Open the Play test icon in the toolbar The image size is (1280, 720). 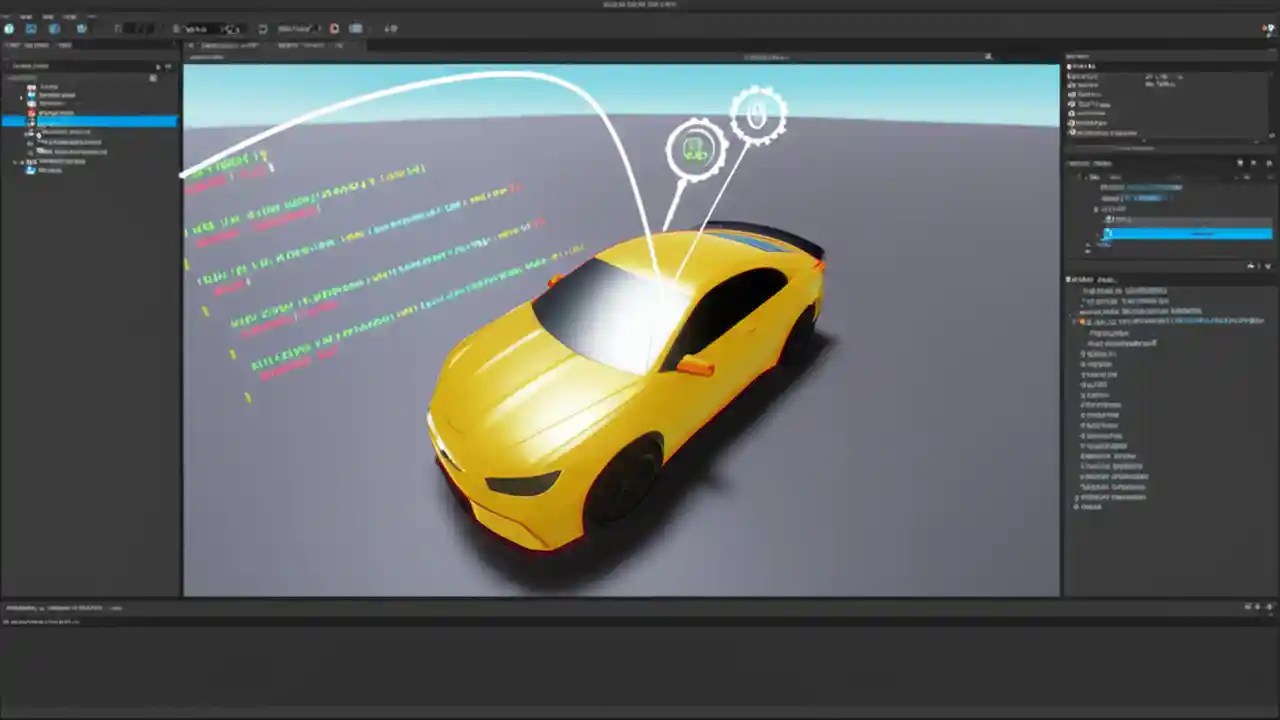point(356,28)
